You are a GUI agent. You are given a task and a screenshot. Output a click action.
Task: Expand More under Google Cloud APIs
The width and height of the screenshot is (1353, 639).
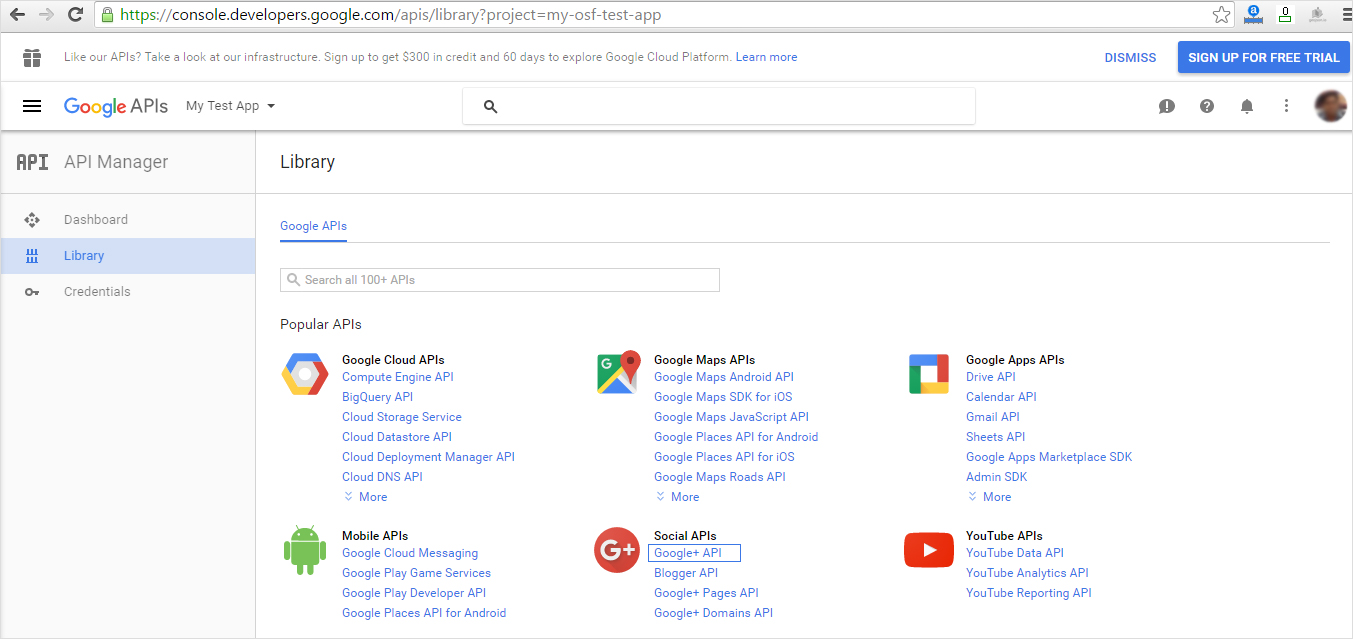(x=365, y=497)
